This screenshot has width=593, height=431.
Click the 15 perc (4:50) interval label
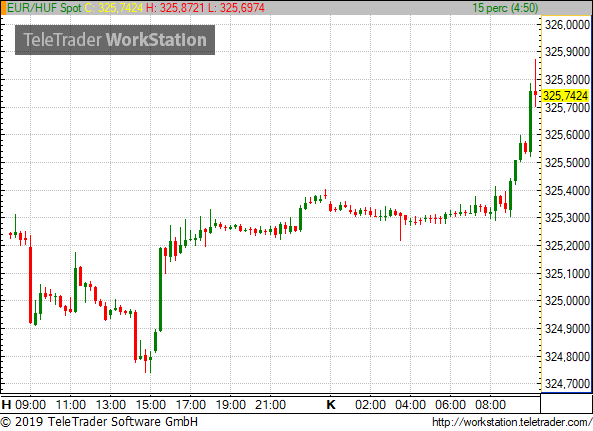tap(505, 8)
